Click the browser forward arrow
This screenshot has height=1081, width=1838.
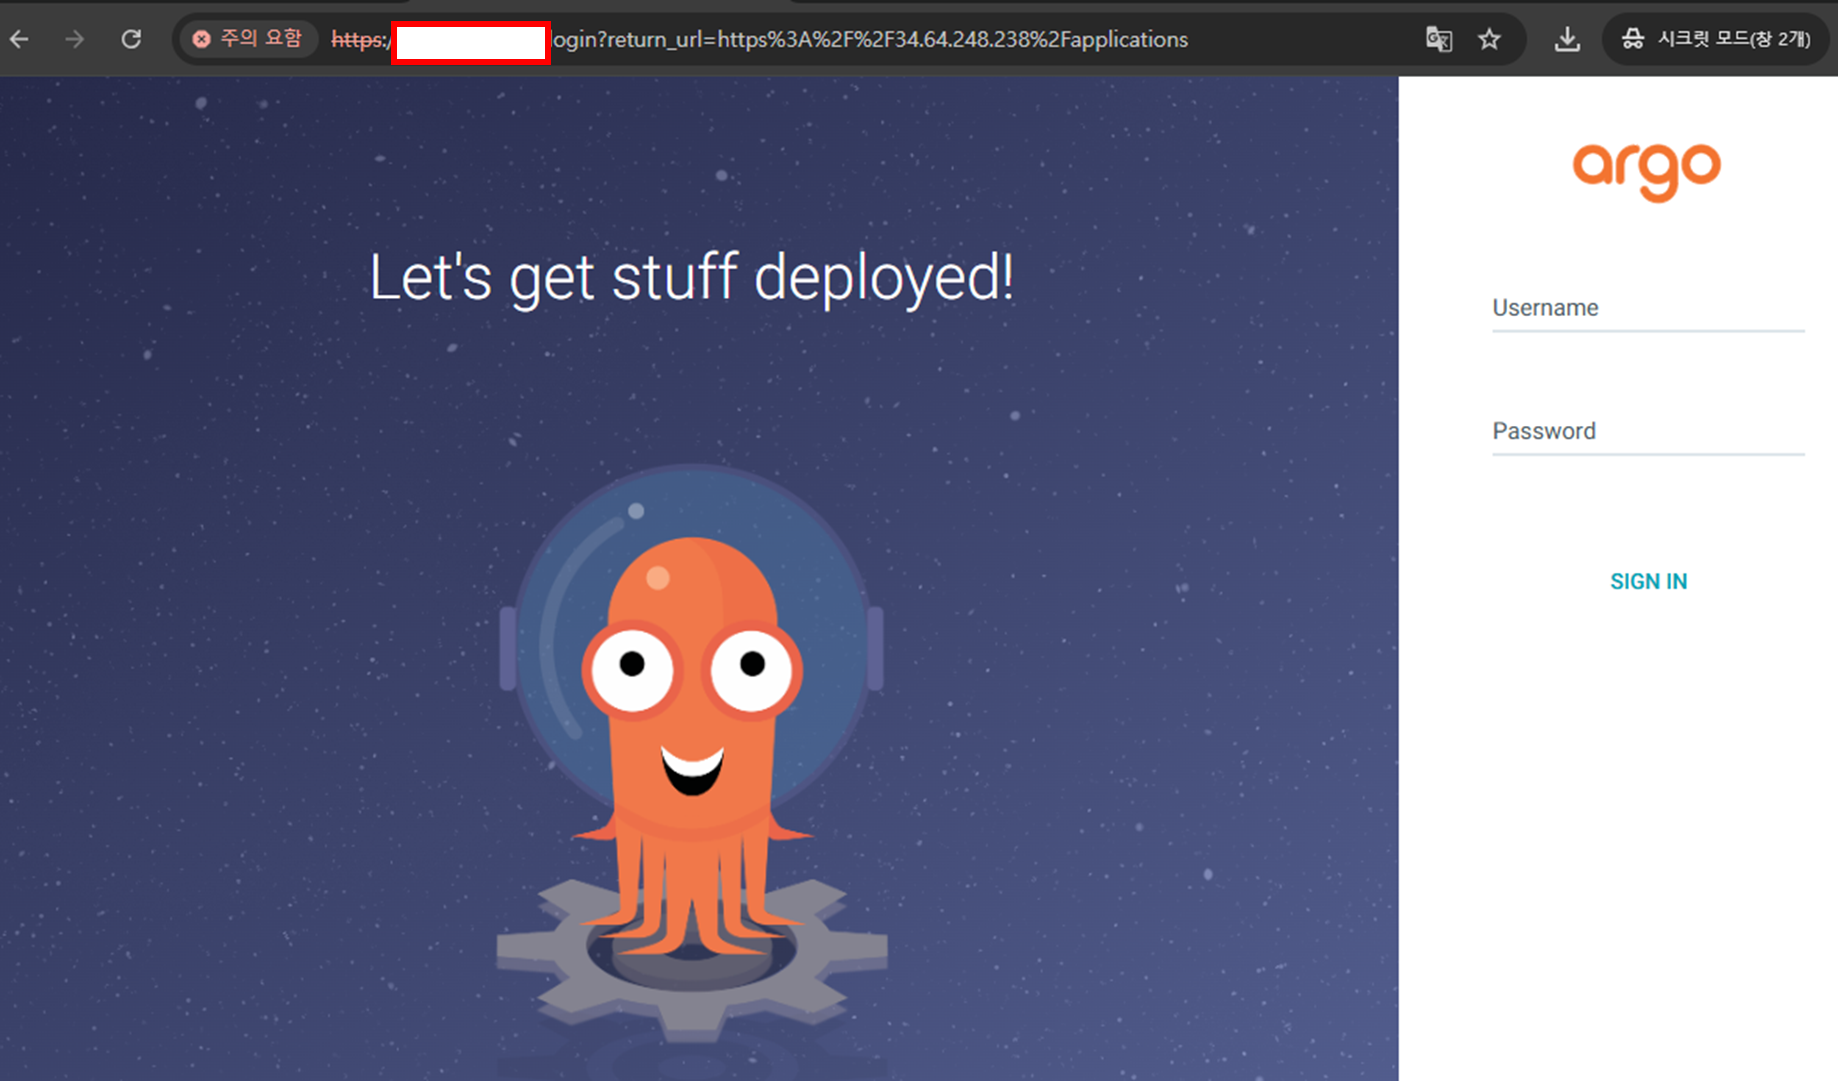point(75,39)
